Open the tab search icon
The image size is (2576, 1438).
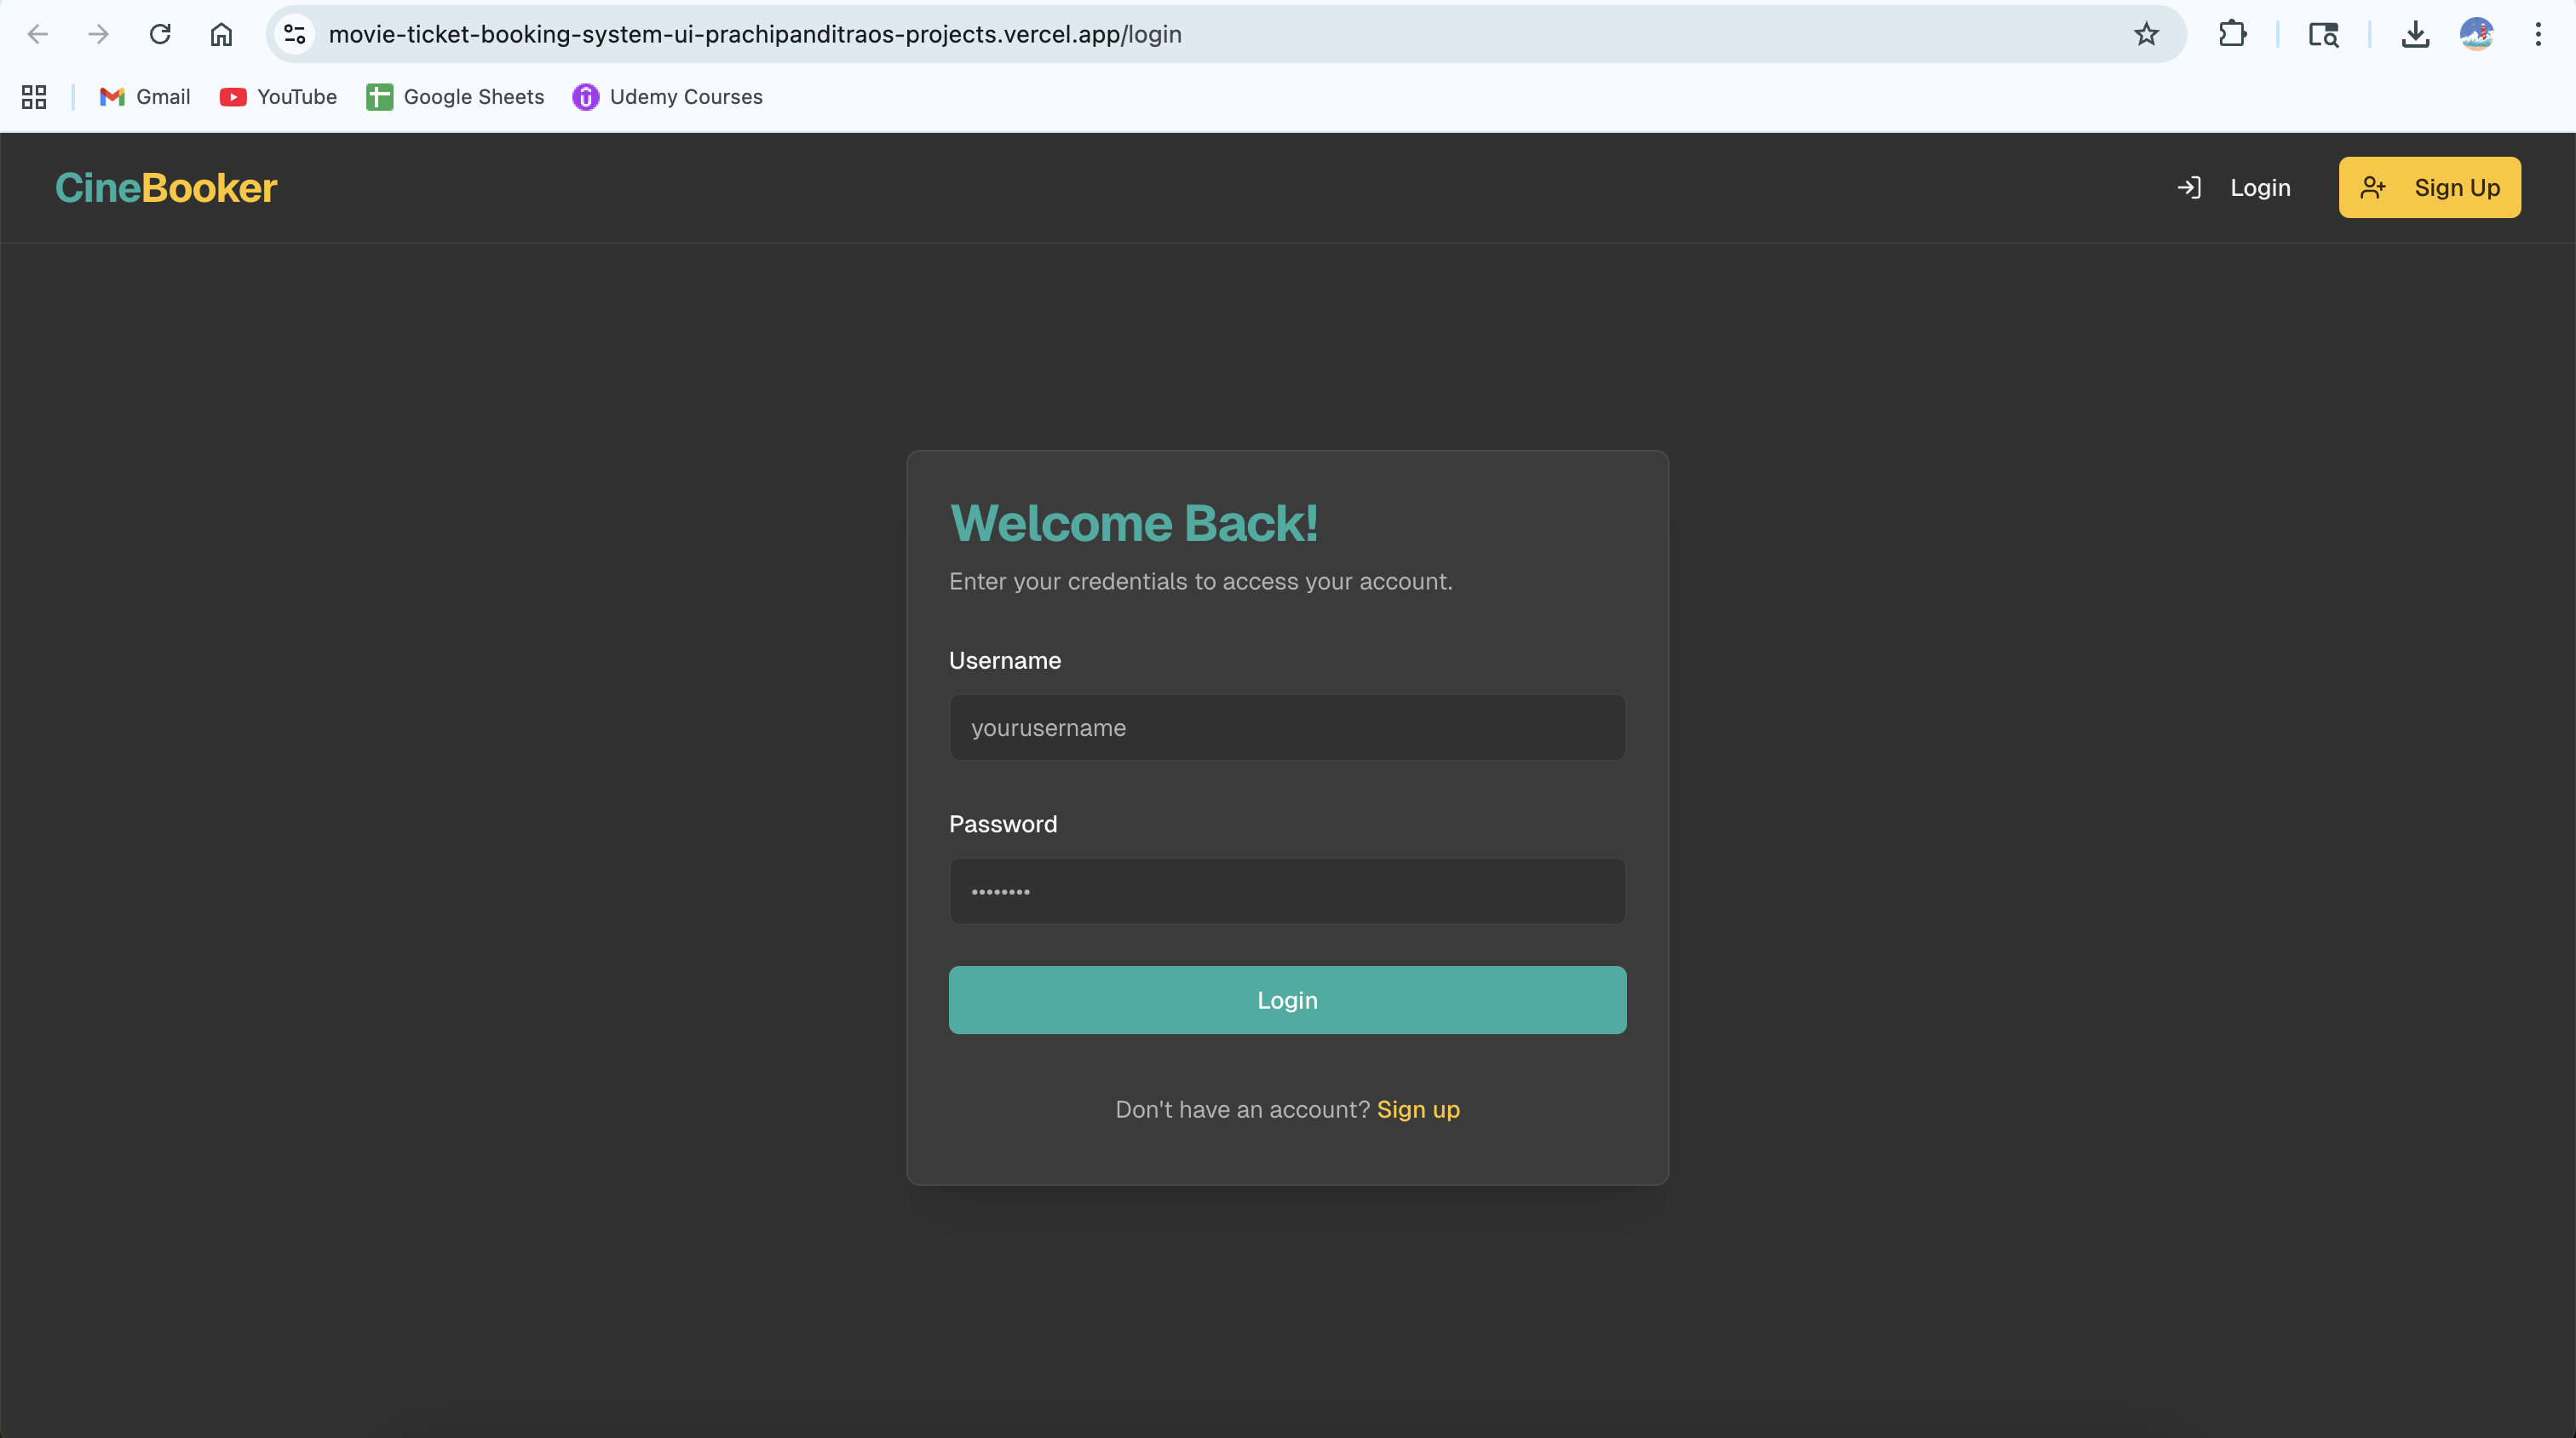(2323, 34)
